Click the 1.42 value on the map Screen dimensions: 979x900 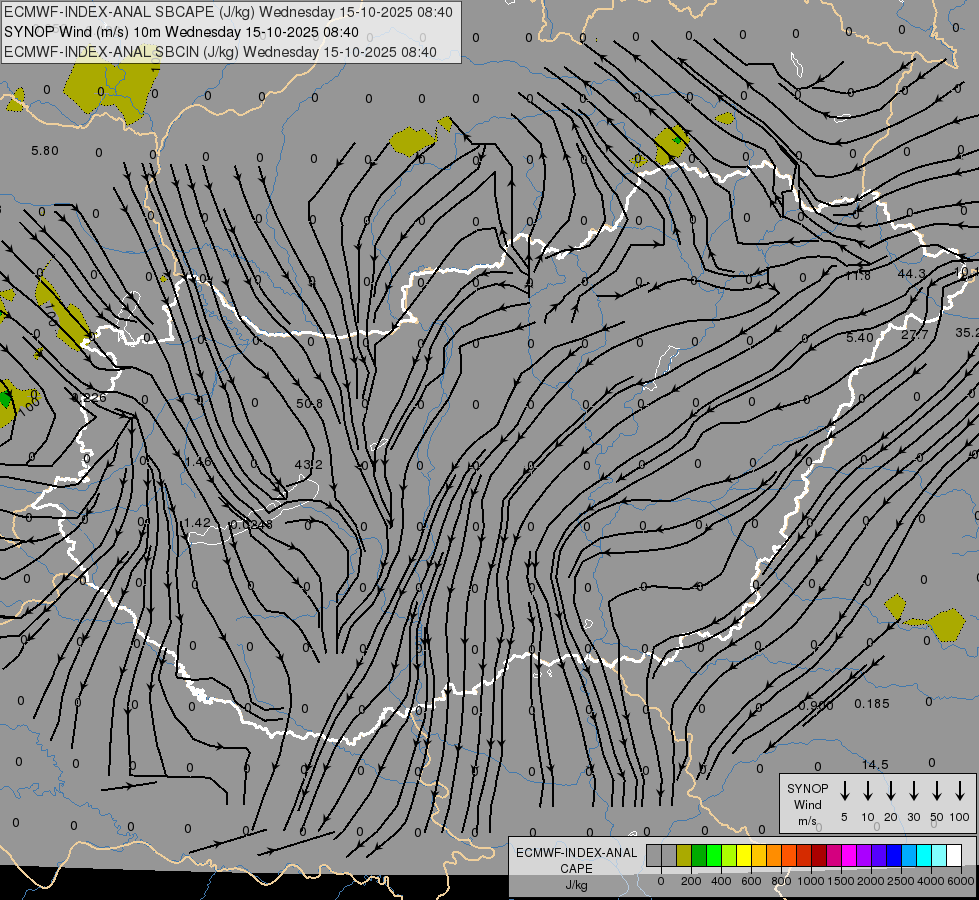point(197,522)
